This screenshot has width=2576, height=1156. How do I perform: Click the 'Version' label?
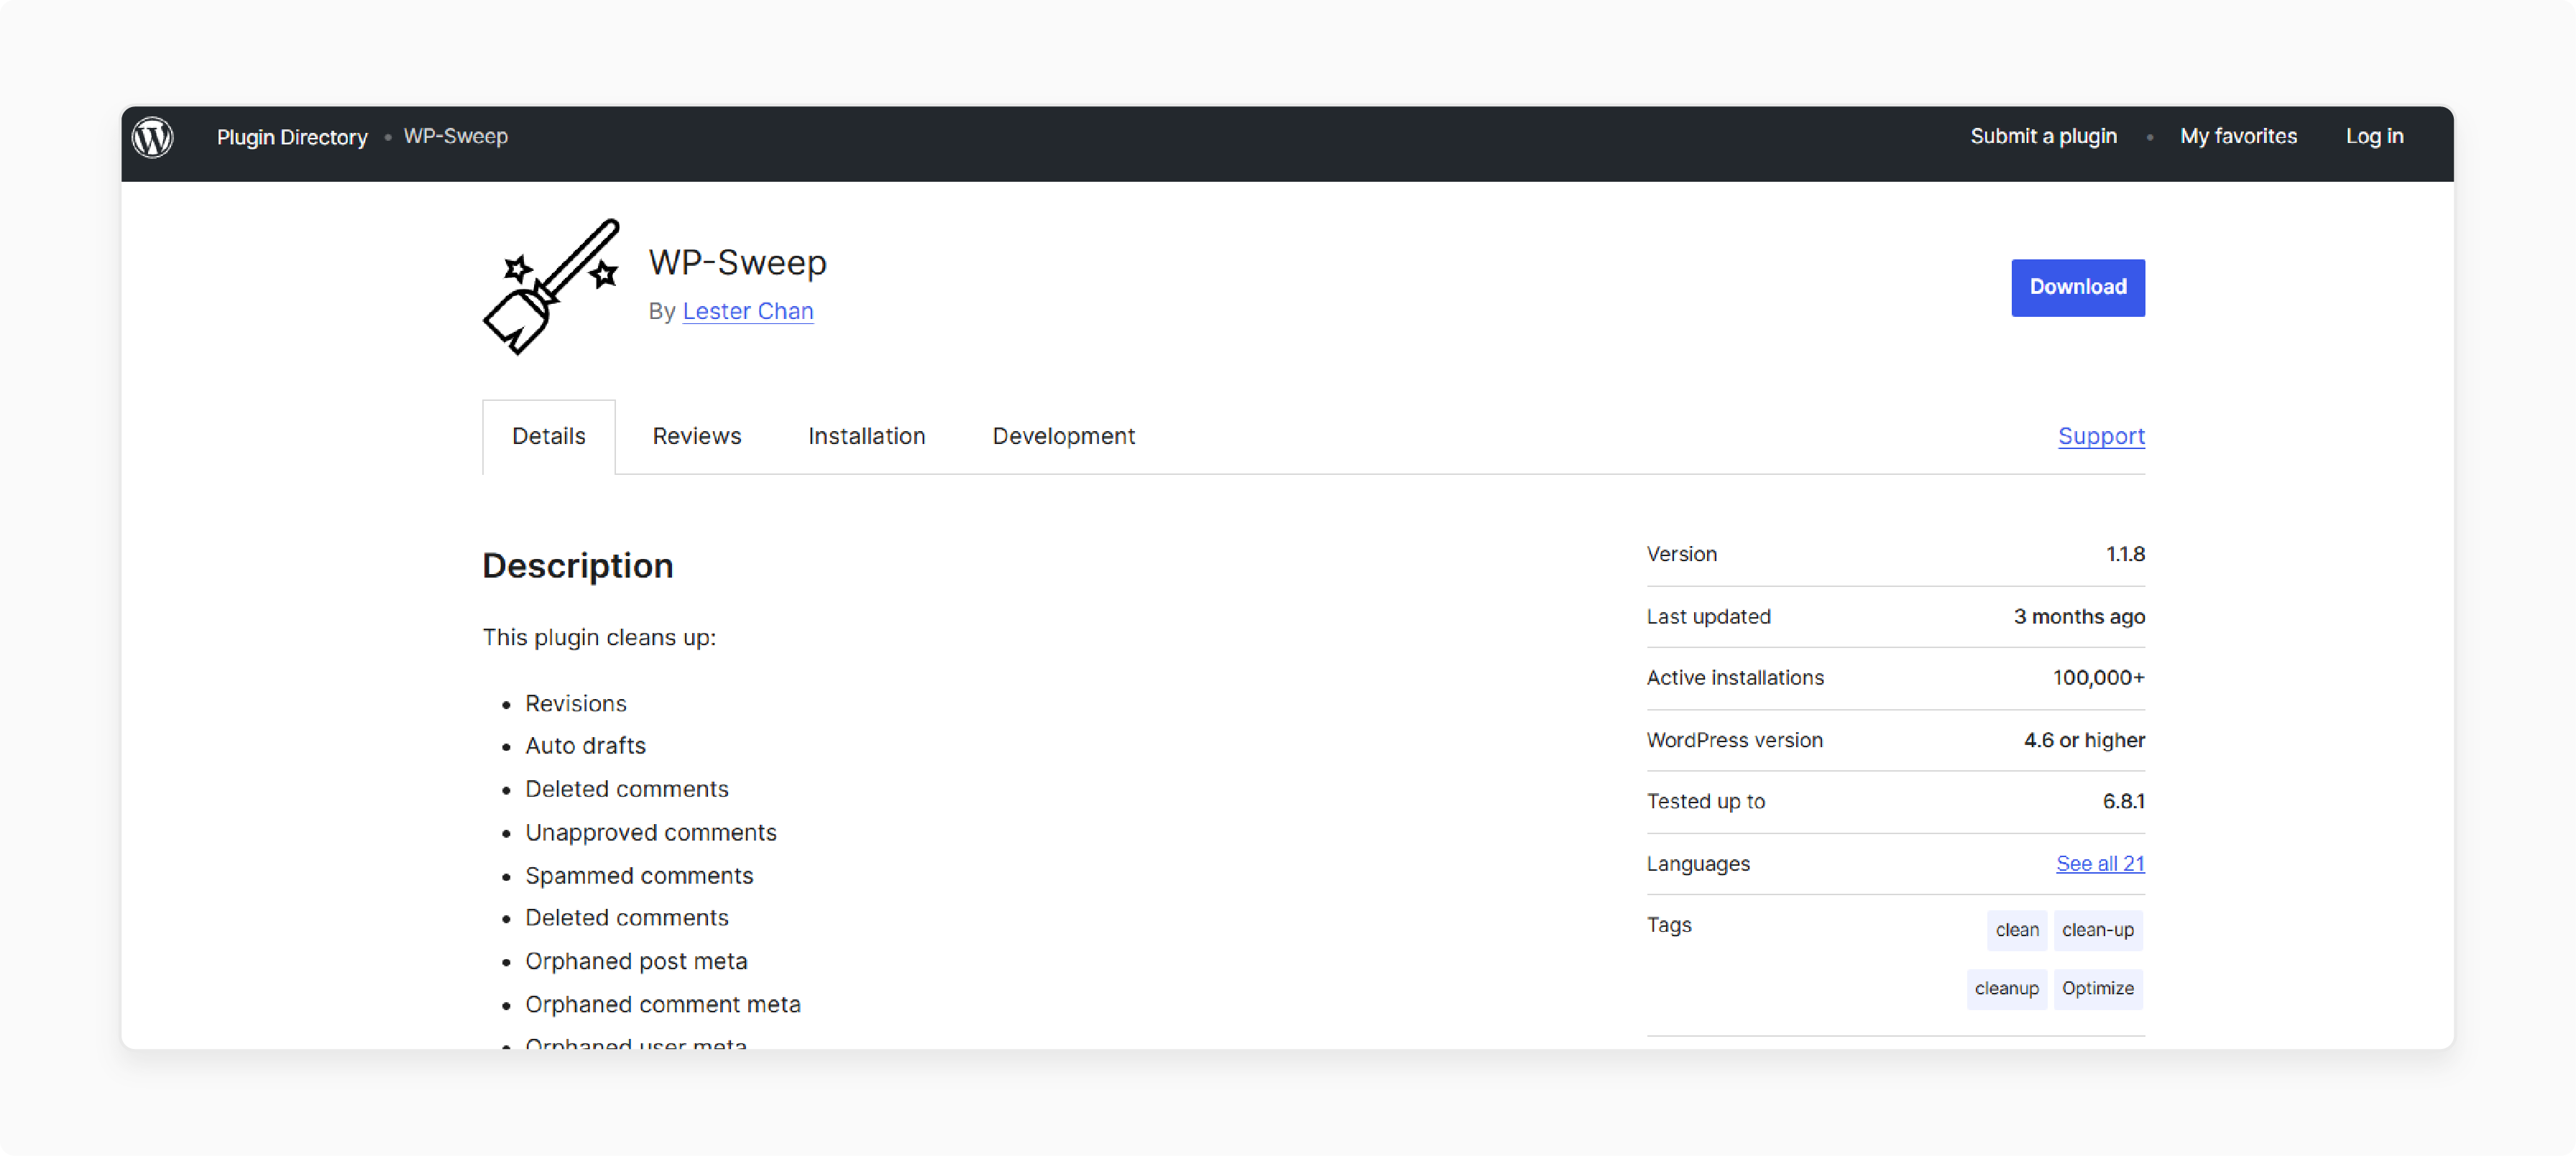(1681, 554)
